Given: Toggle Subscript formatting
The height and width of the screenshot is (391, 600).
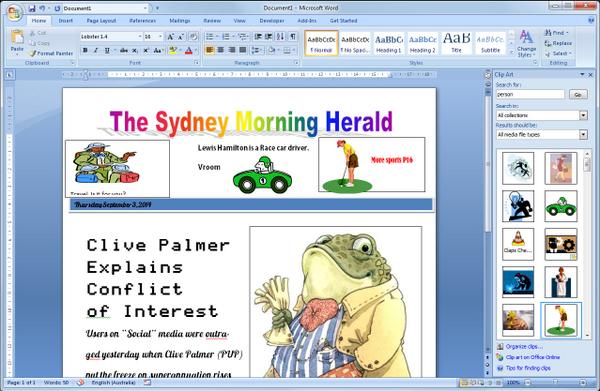Looking at the screenshot, I should (135, 50).
